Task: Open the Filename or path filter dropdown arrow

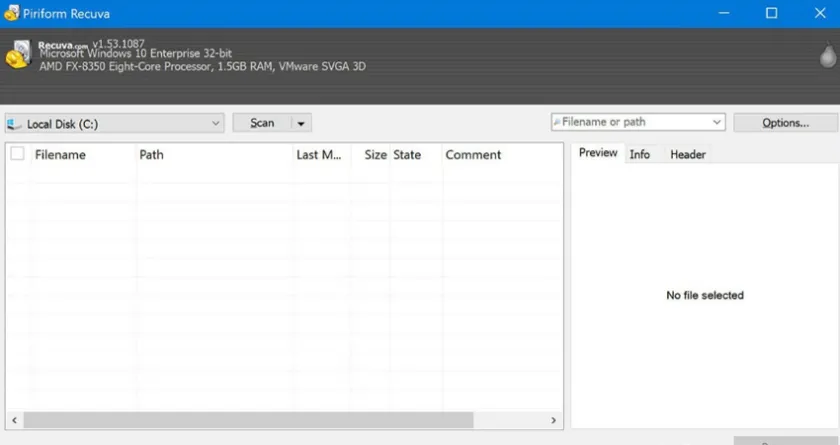Action: coord(716,122)
